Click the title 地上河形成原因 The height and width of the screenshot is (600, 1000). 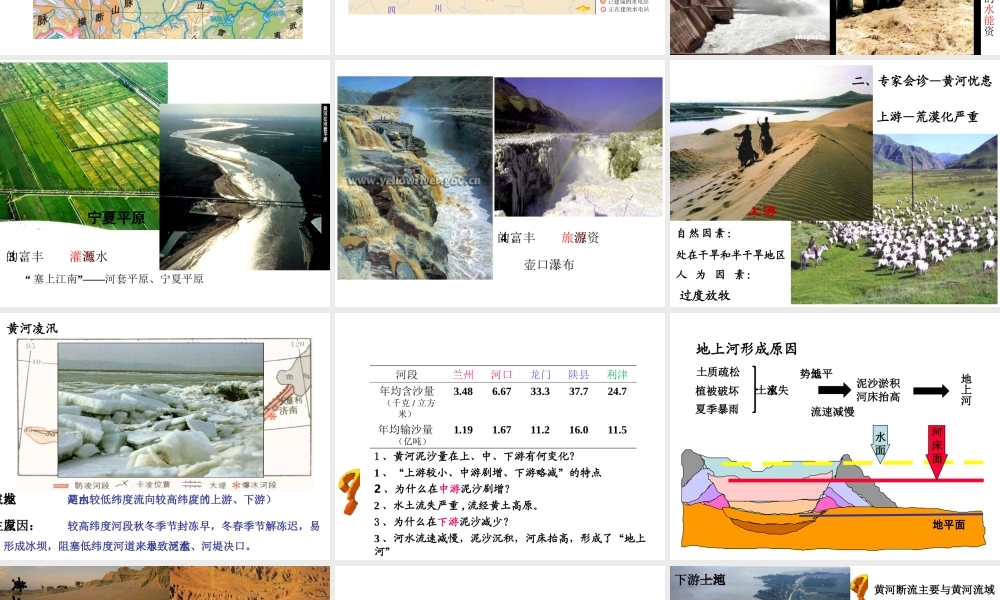tap(746, 349)
